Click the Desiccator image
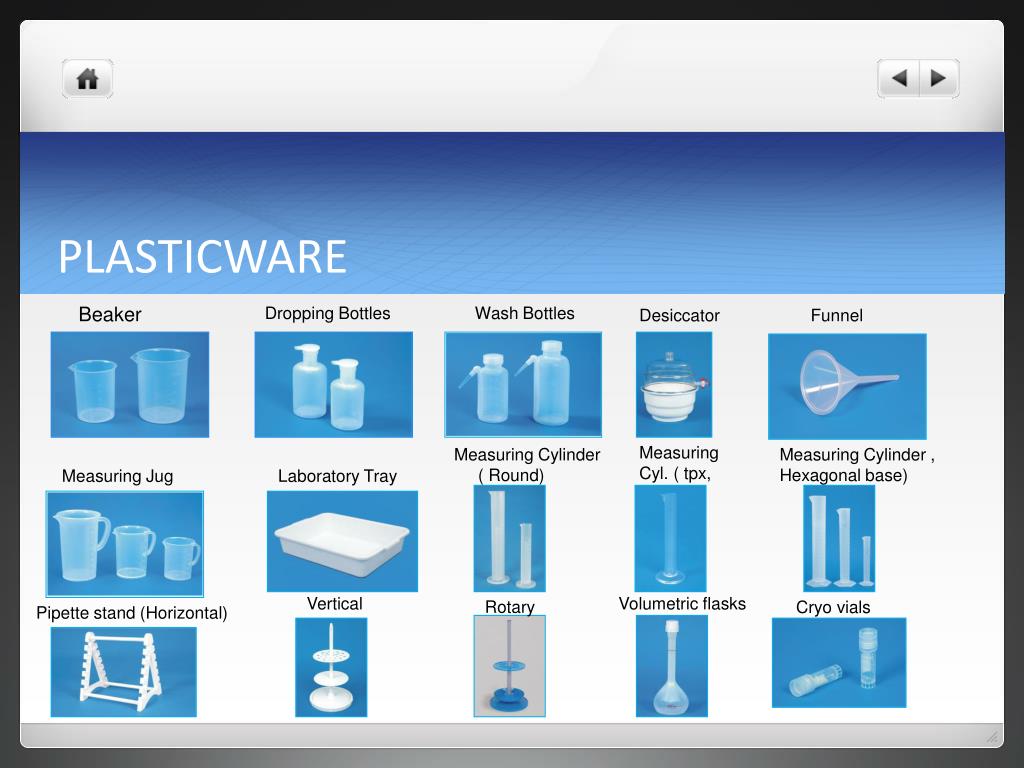The height and width of the screenshot is (768, 1024). 674,384
